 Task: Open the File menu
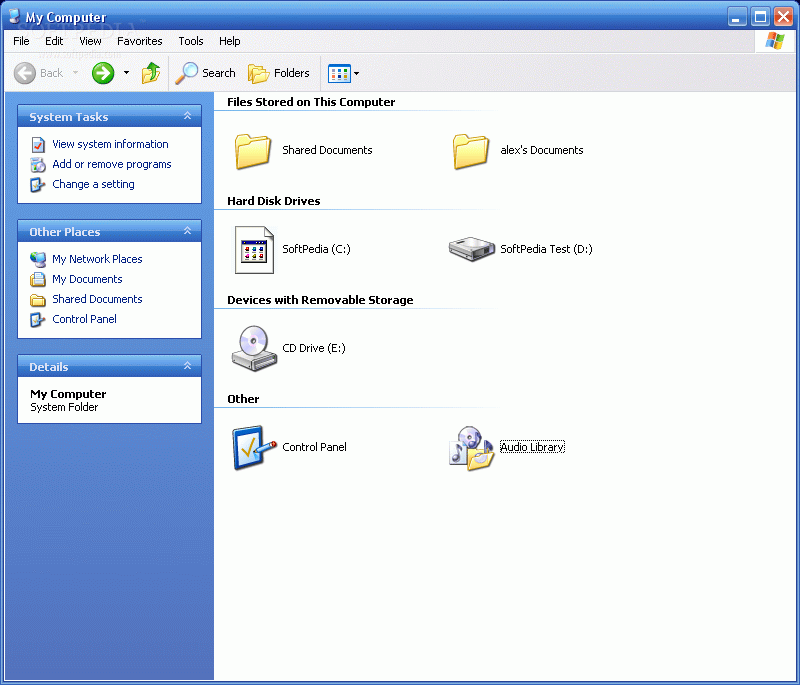[x=21, y=41]
